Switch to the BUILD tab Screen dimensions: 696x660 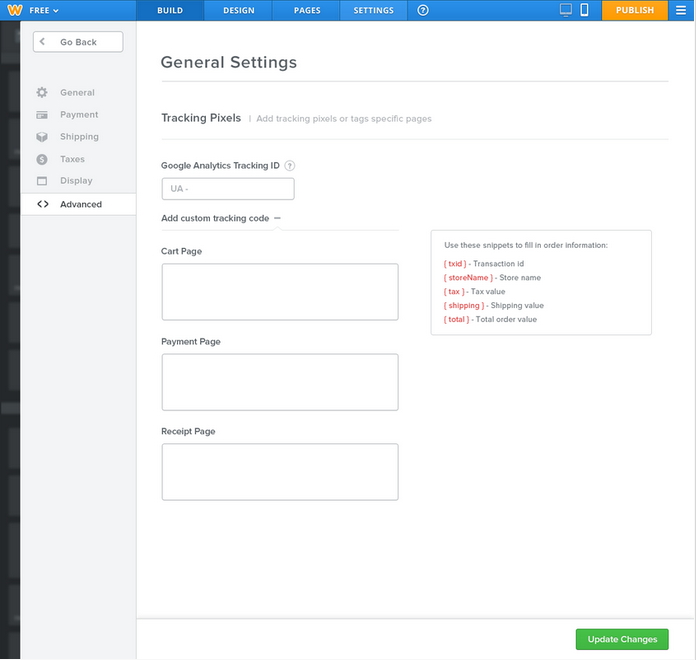[x=170, y=10]
